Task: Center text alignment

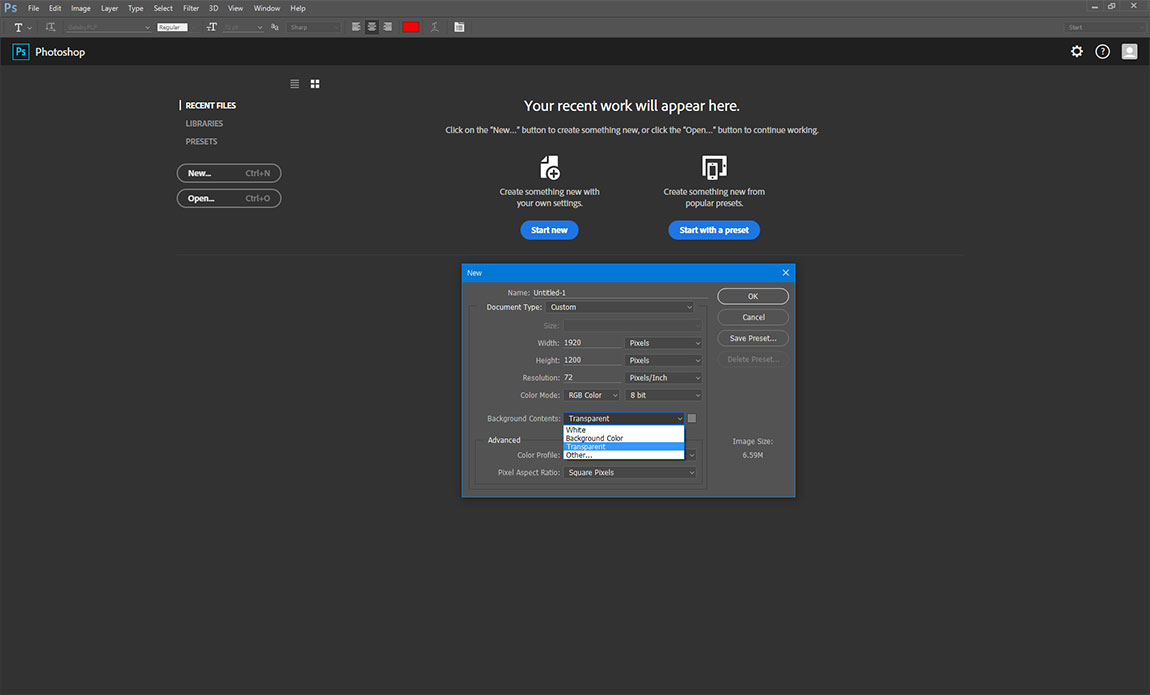Action: click(372, 27)
